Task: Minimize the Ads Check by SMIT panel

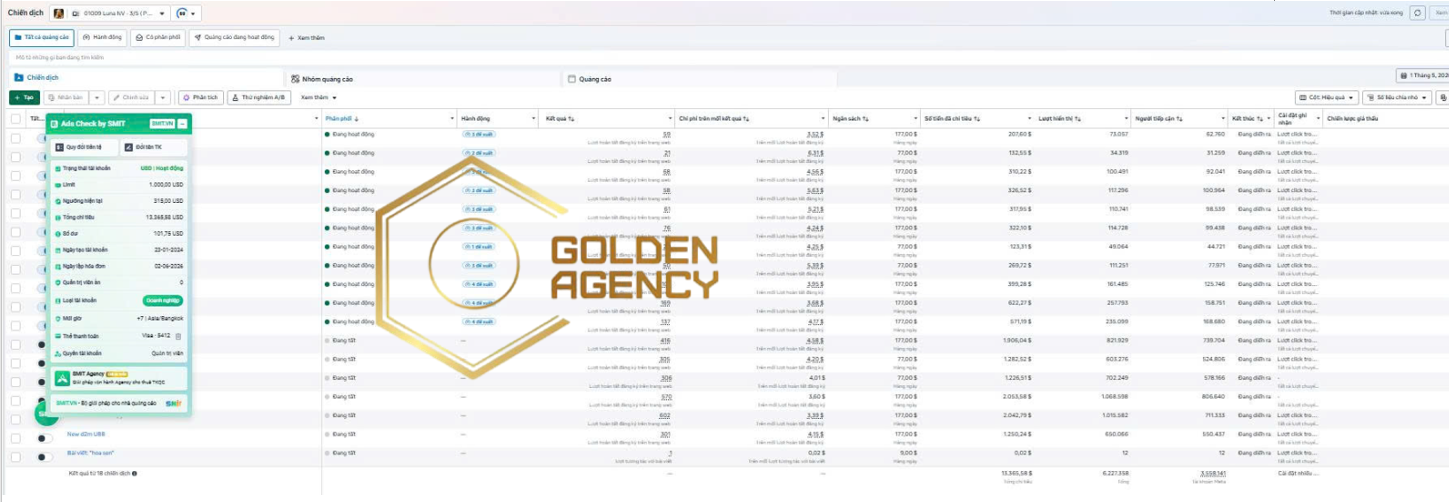Action: coord(183,123)
